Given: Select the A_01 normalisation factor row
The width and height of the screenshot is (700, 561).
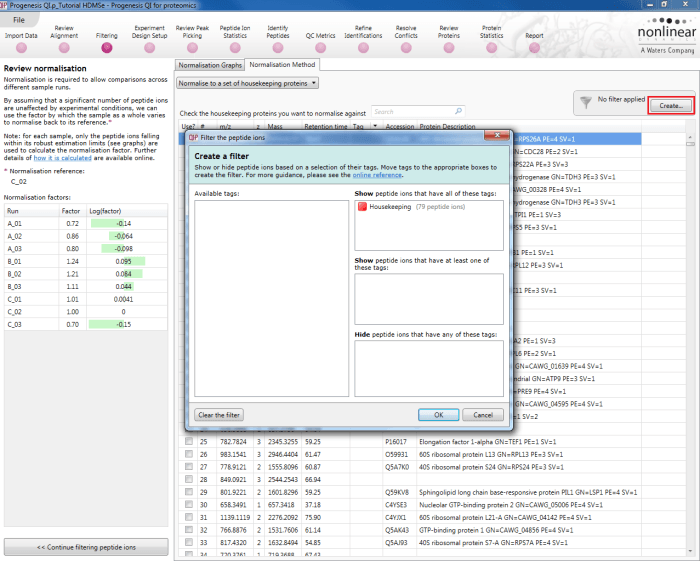Looking at the screenshot, I should click(86, 223).
